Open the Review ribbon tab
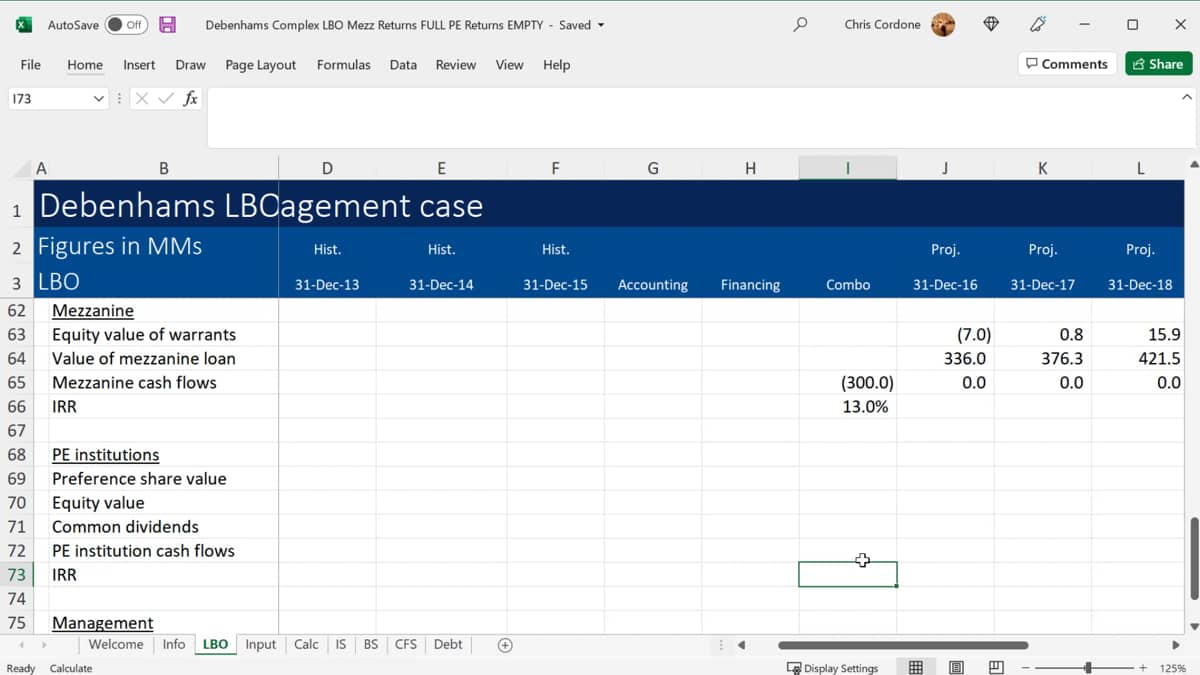This screenshot has width=1200, height=675. tap(456, 64)
